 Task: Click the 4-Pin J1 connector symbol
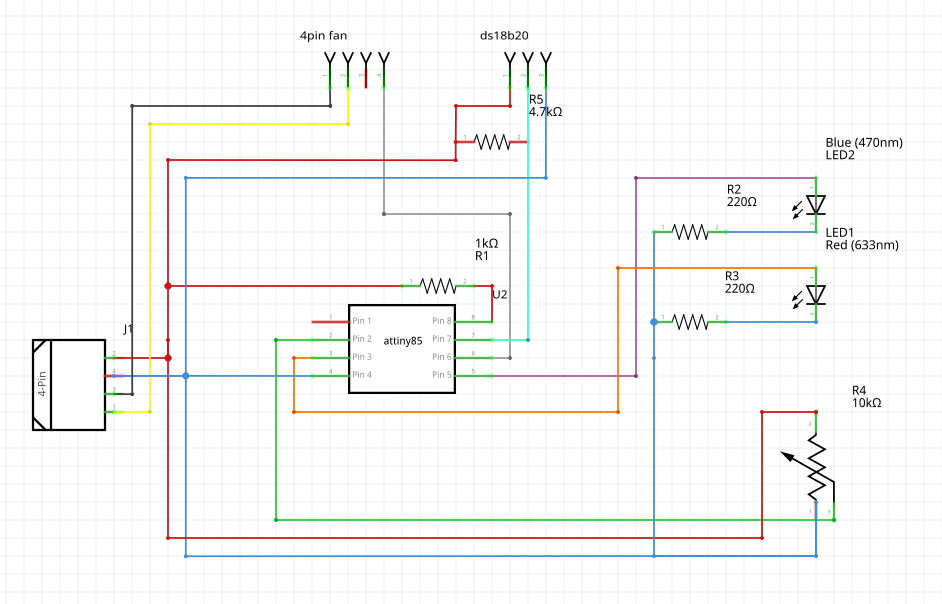point(69,385)
